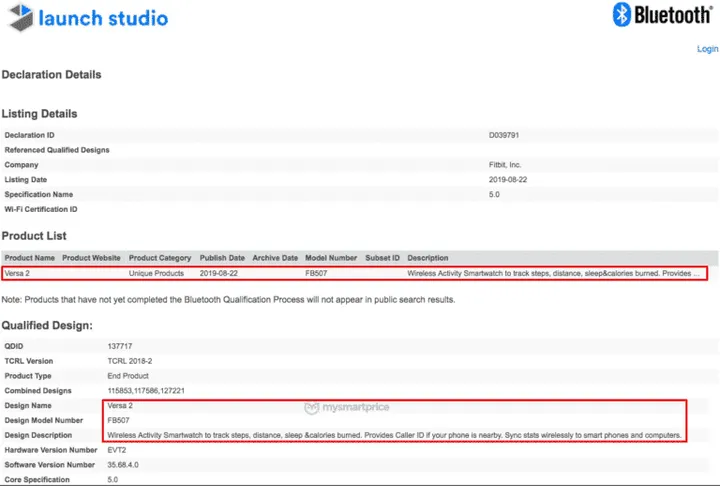The height and width of the screenshot is (486, 720).
Task: Click the Description column header
Action: coord(428,258)
